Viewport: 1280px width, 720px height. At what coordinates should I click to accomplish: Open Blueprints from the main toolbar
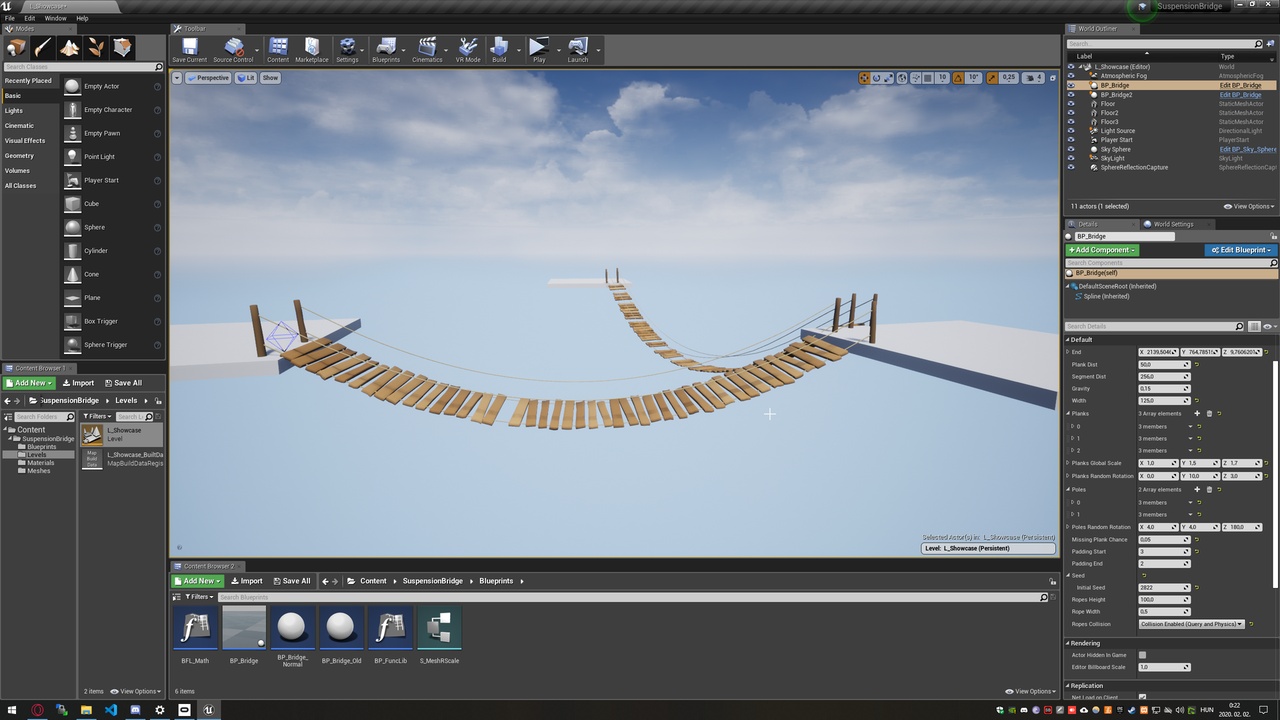[x=386, y=48]
